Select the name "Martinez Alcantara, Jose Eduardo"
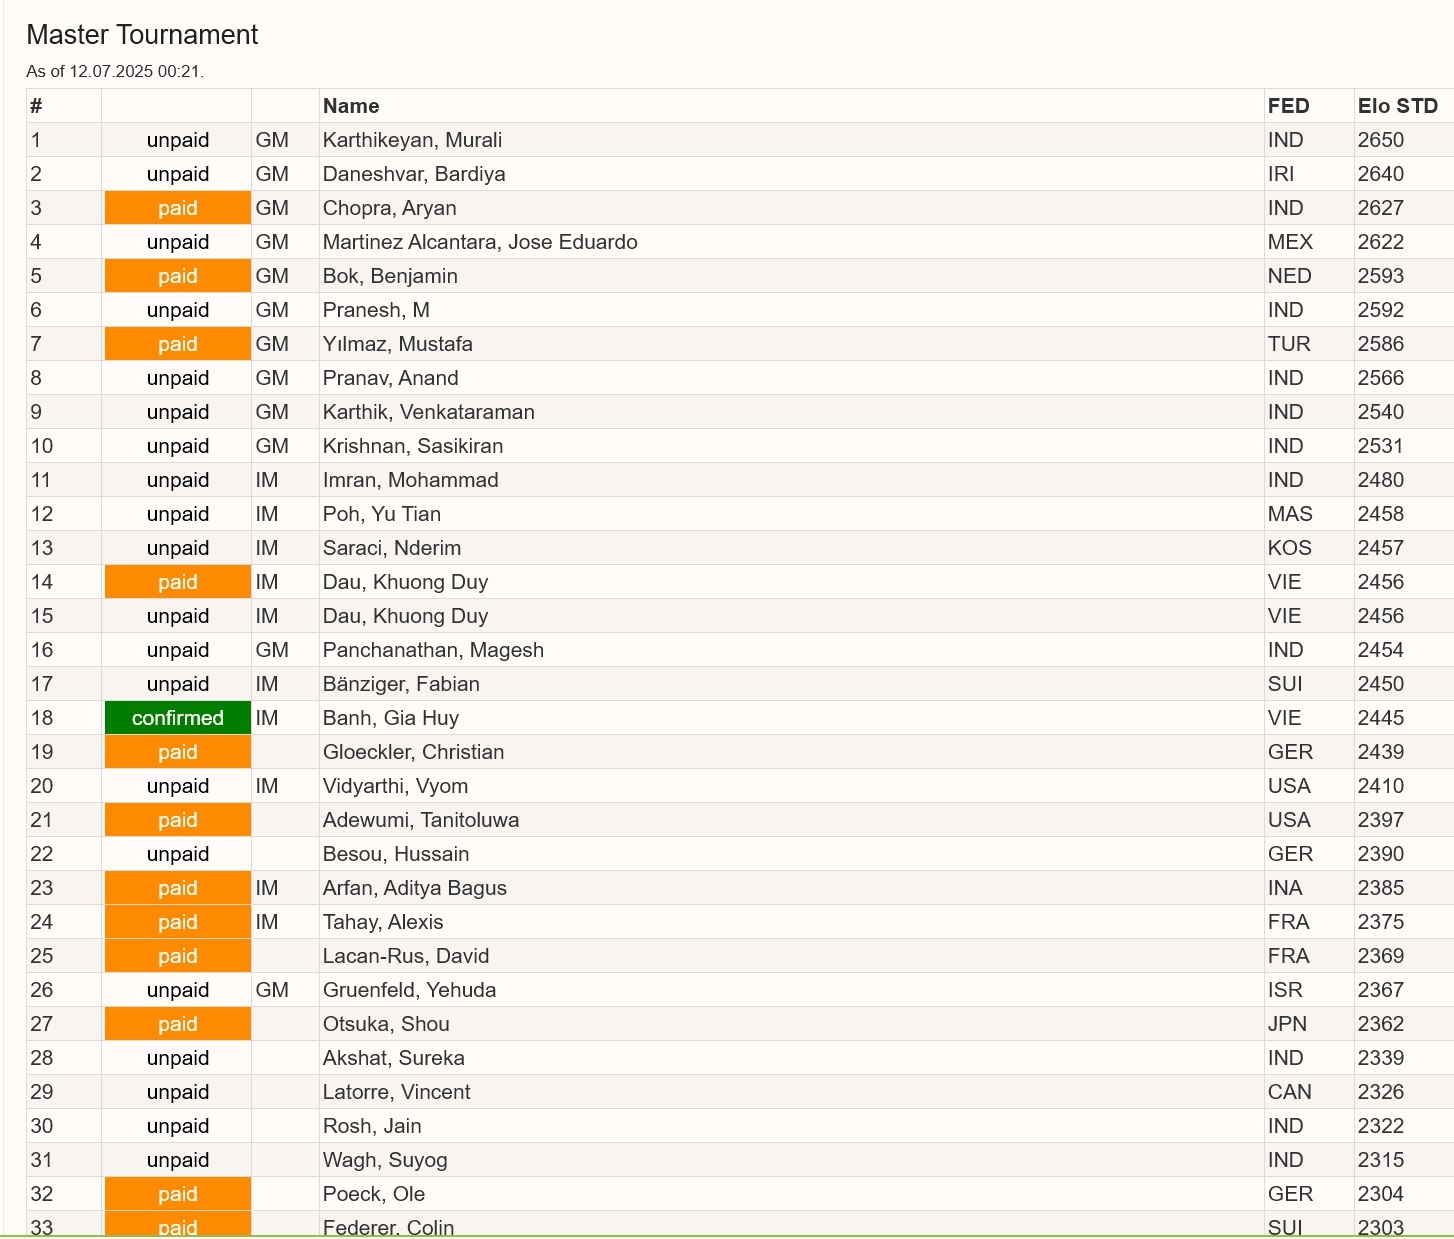This screenshot has width=1454, height=1239. tap(480, 242)
